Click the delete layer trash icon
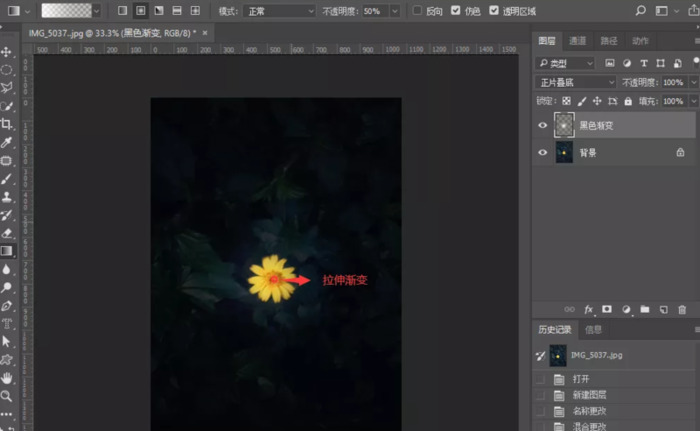Viewport: 700px width, 431px height. 682,309
